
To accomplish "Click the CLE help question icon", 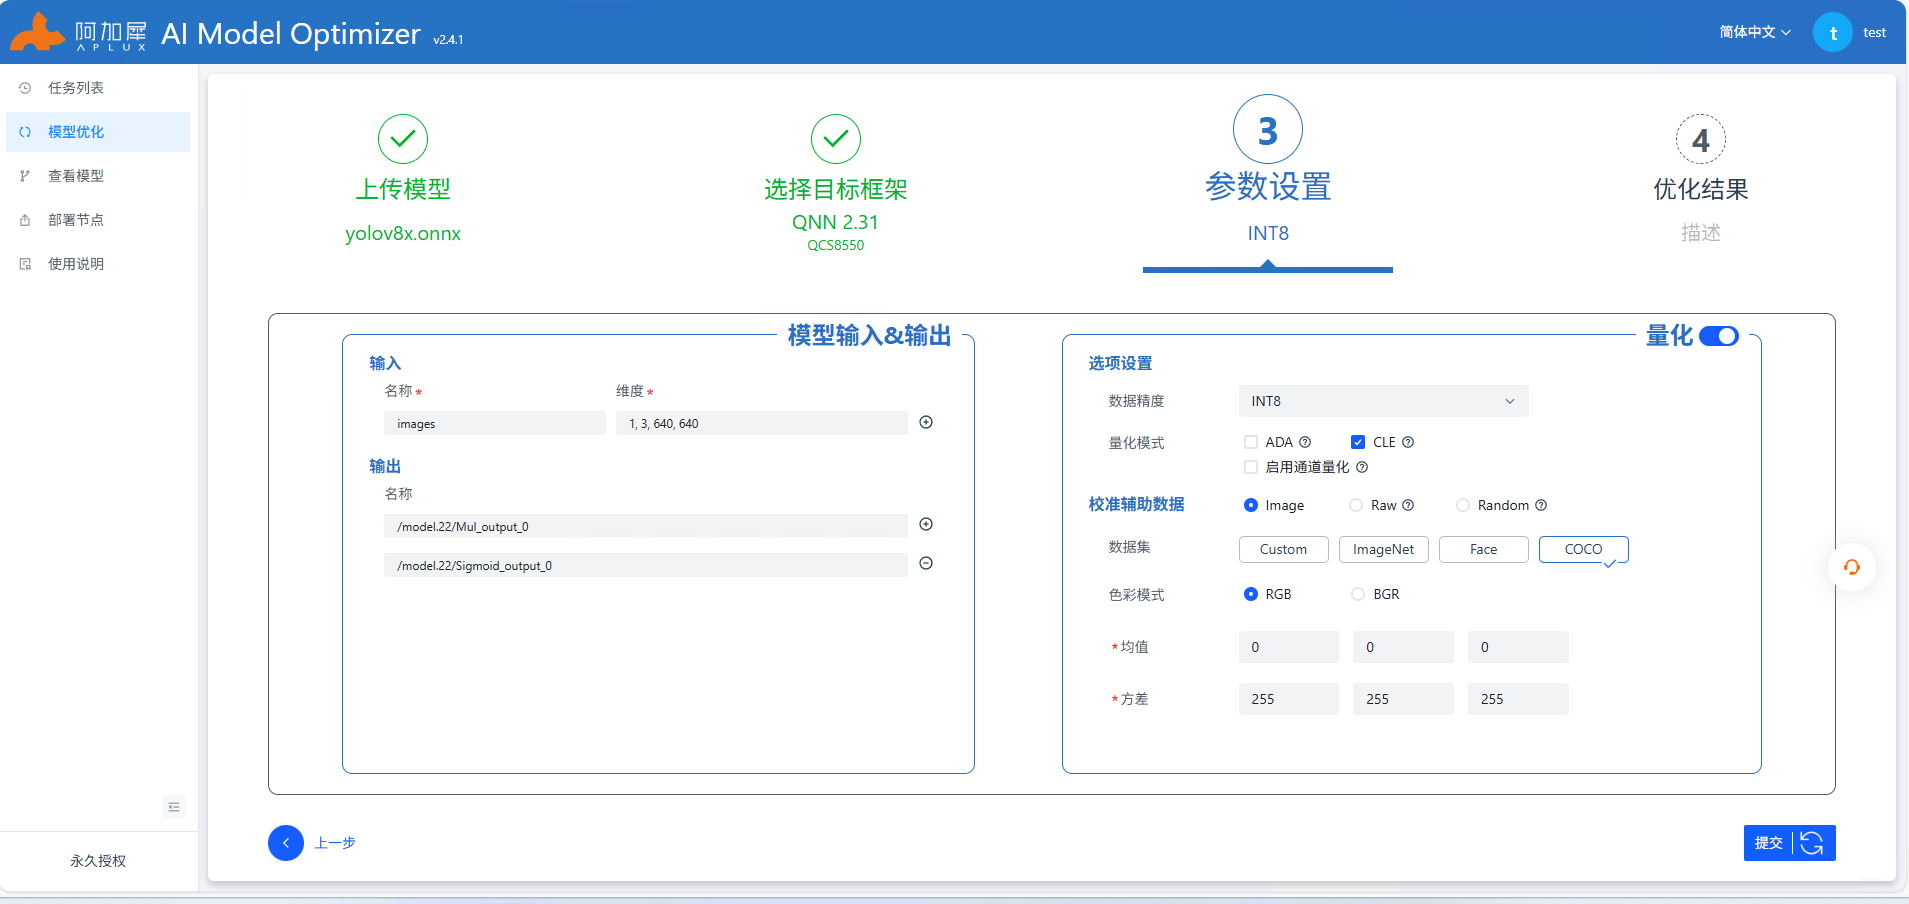I will 1408,442.
